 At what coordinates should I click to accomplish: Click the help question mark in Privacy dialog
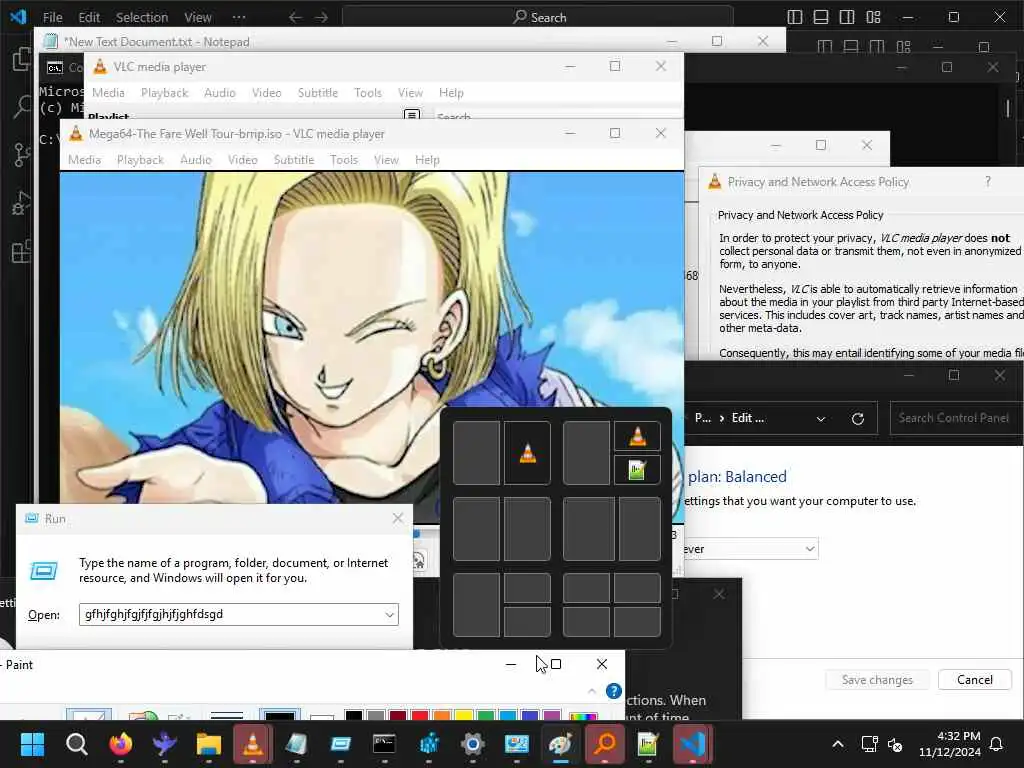pos(987,182)
